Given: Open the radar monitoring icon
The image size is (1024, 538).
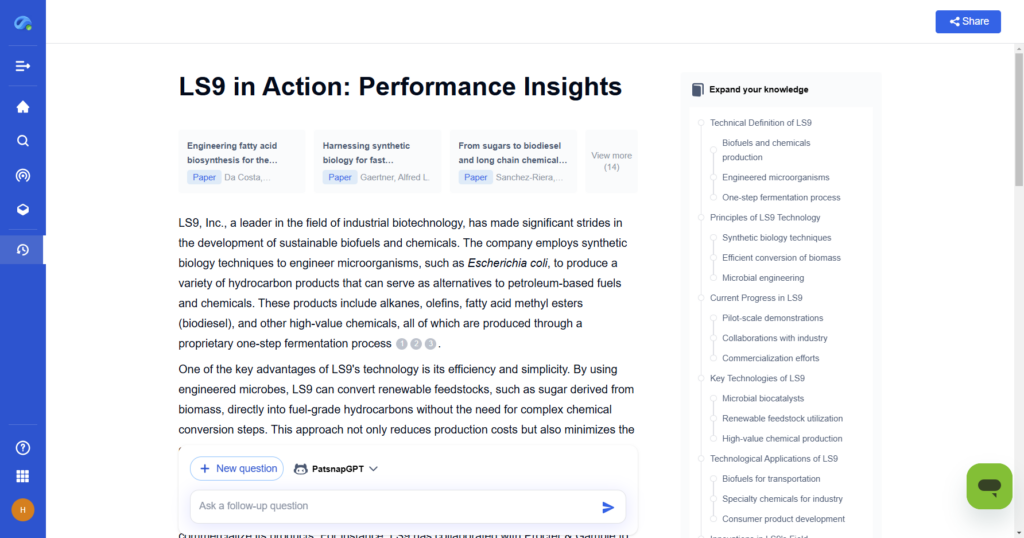Looking at the screenshot, I should 22,176.
